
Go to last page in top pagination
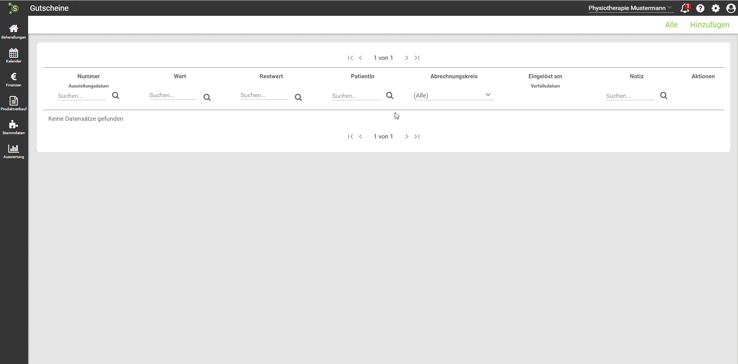(417, 58)
